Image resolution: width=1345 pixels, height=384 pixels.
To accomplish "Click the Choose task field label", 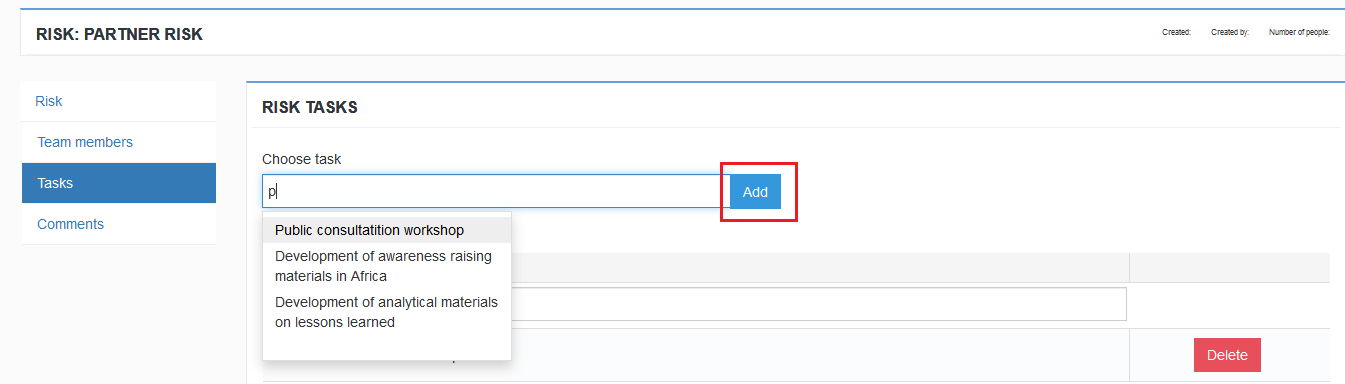I will (302, 159).
